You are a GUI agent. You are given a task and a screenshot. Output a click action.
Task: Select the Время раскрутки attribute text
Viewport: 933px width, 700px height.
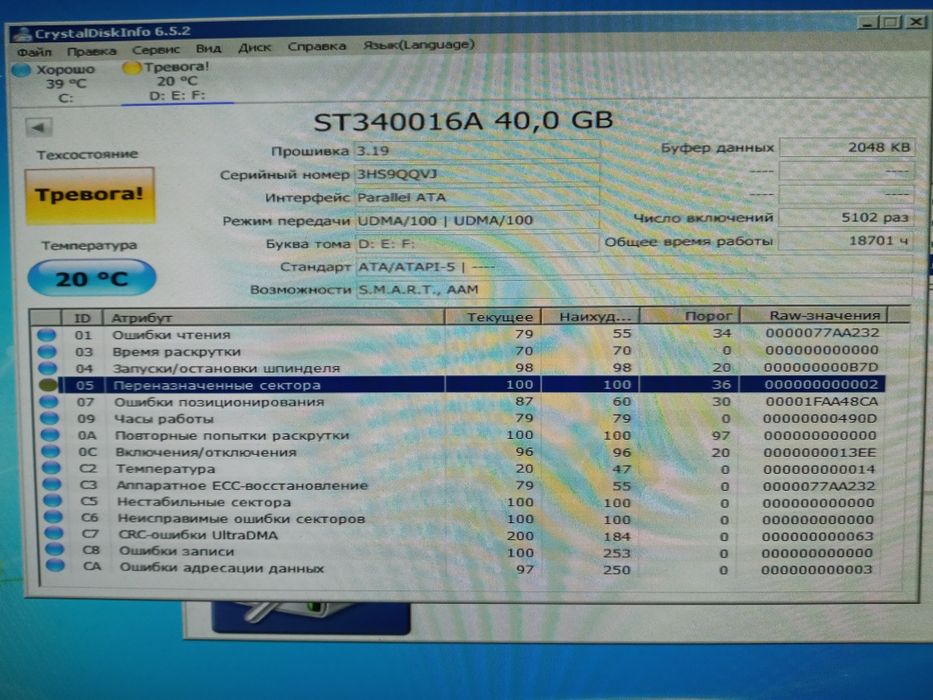(177, 351)
